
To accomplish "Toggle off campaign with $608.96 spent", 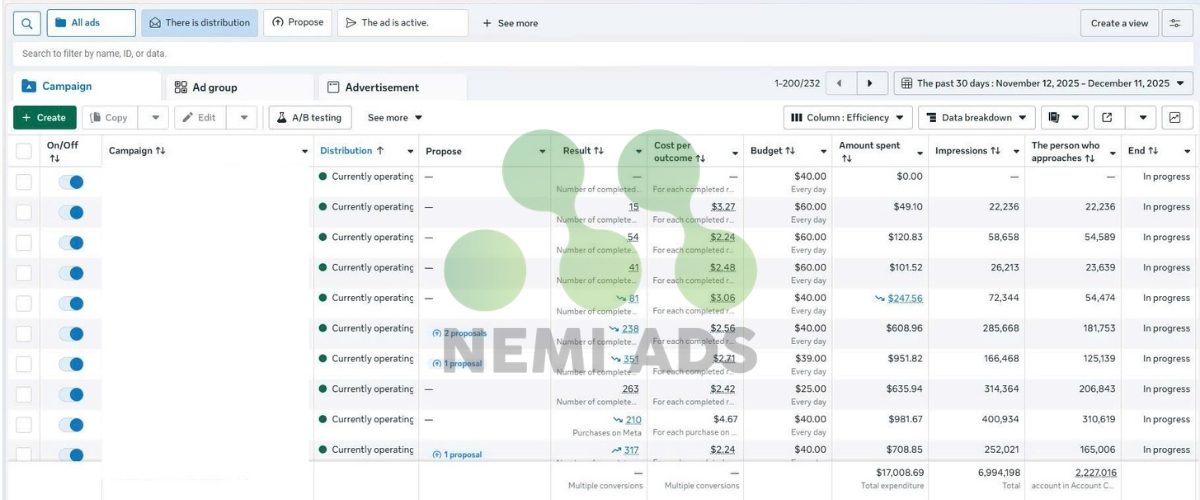I will [71, 334].
